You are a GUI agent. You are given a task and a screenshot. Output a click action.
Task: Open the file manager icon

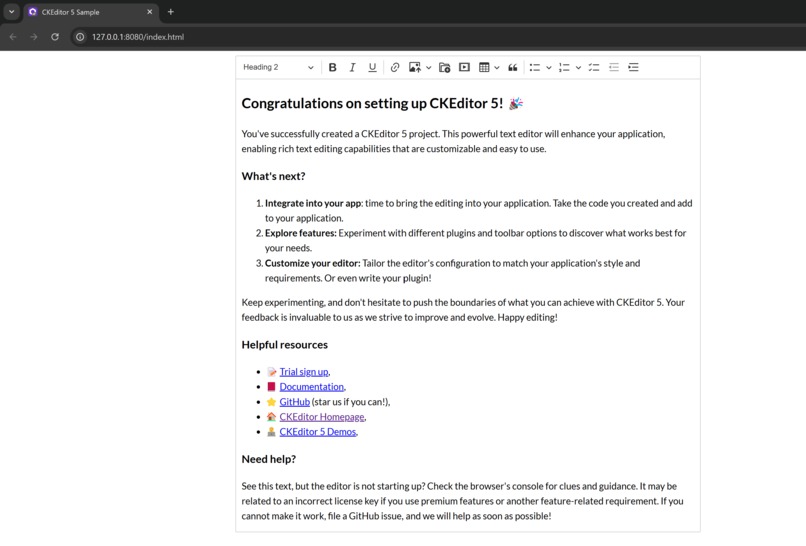(445, 67)
